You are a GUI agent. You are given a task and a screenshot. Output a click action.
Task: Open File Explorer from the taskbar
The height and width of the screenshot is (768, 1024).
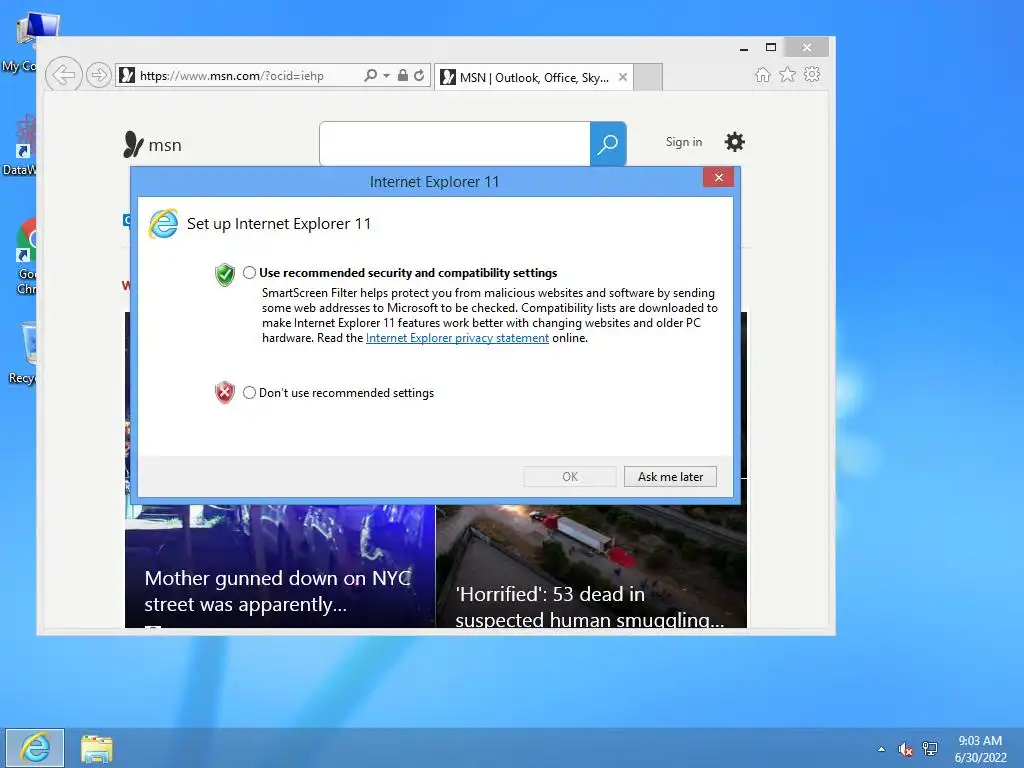pyautogui.click(x=97, y=748)
